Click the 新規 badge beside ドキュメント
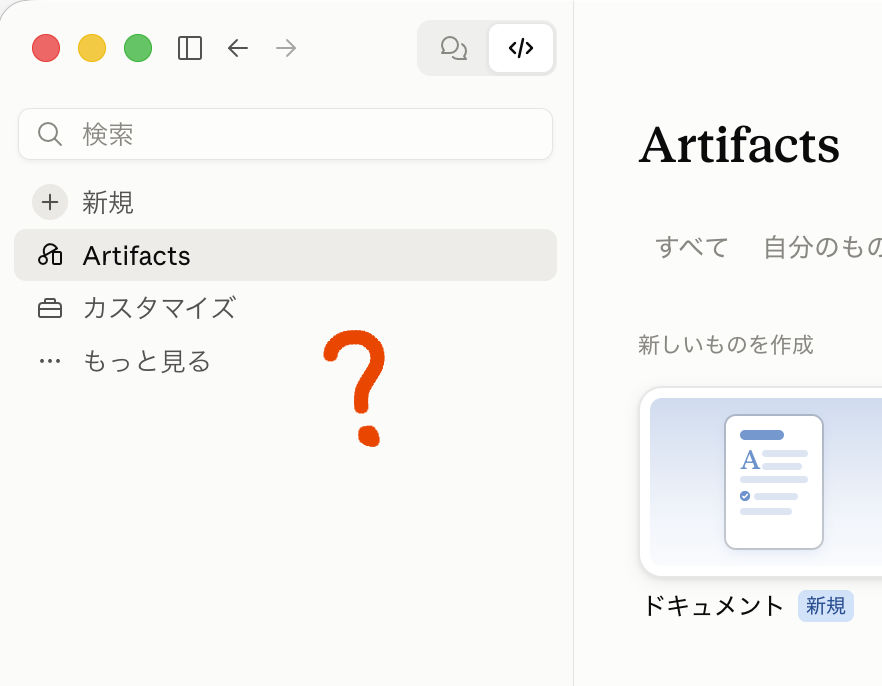This screenshot has height=686, width=882. (x=826, y=606)
